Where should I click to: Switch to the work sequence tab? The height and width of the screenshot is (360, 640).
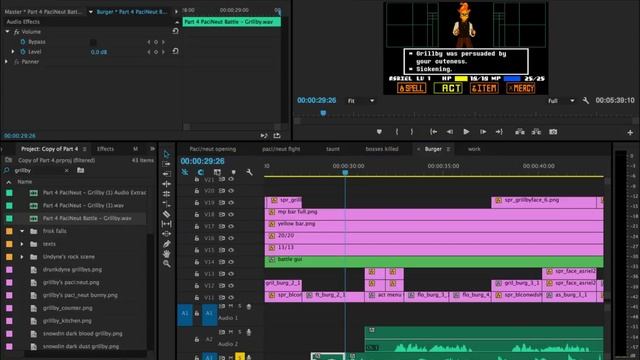pyautogui.click(x=474, y=149)
